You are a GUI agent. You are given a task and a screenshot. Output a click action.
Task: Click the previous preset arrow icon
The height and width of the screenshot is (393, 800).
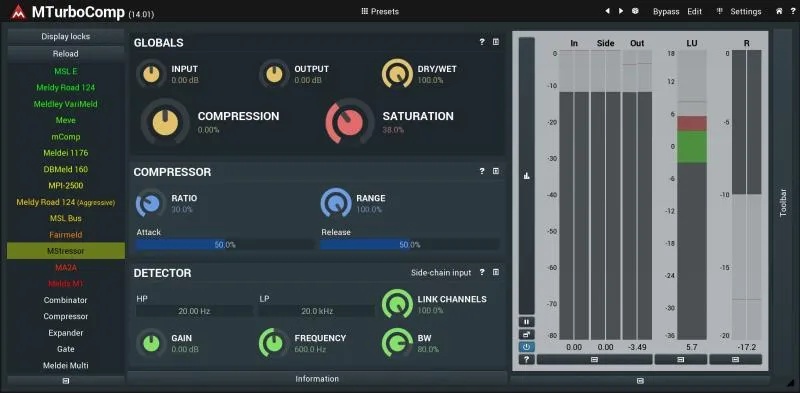607,11
